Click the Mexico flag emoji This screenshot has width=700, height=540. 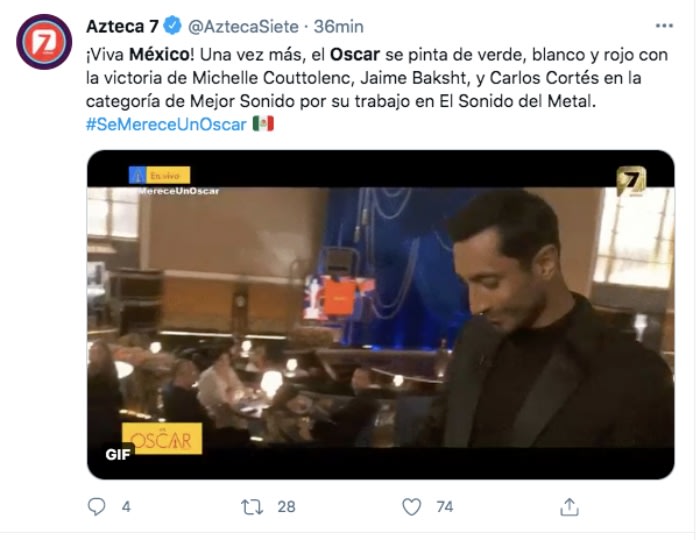pos(263,124)
